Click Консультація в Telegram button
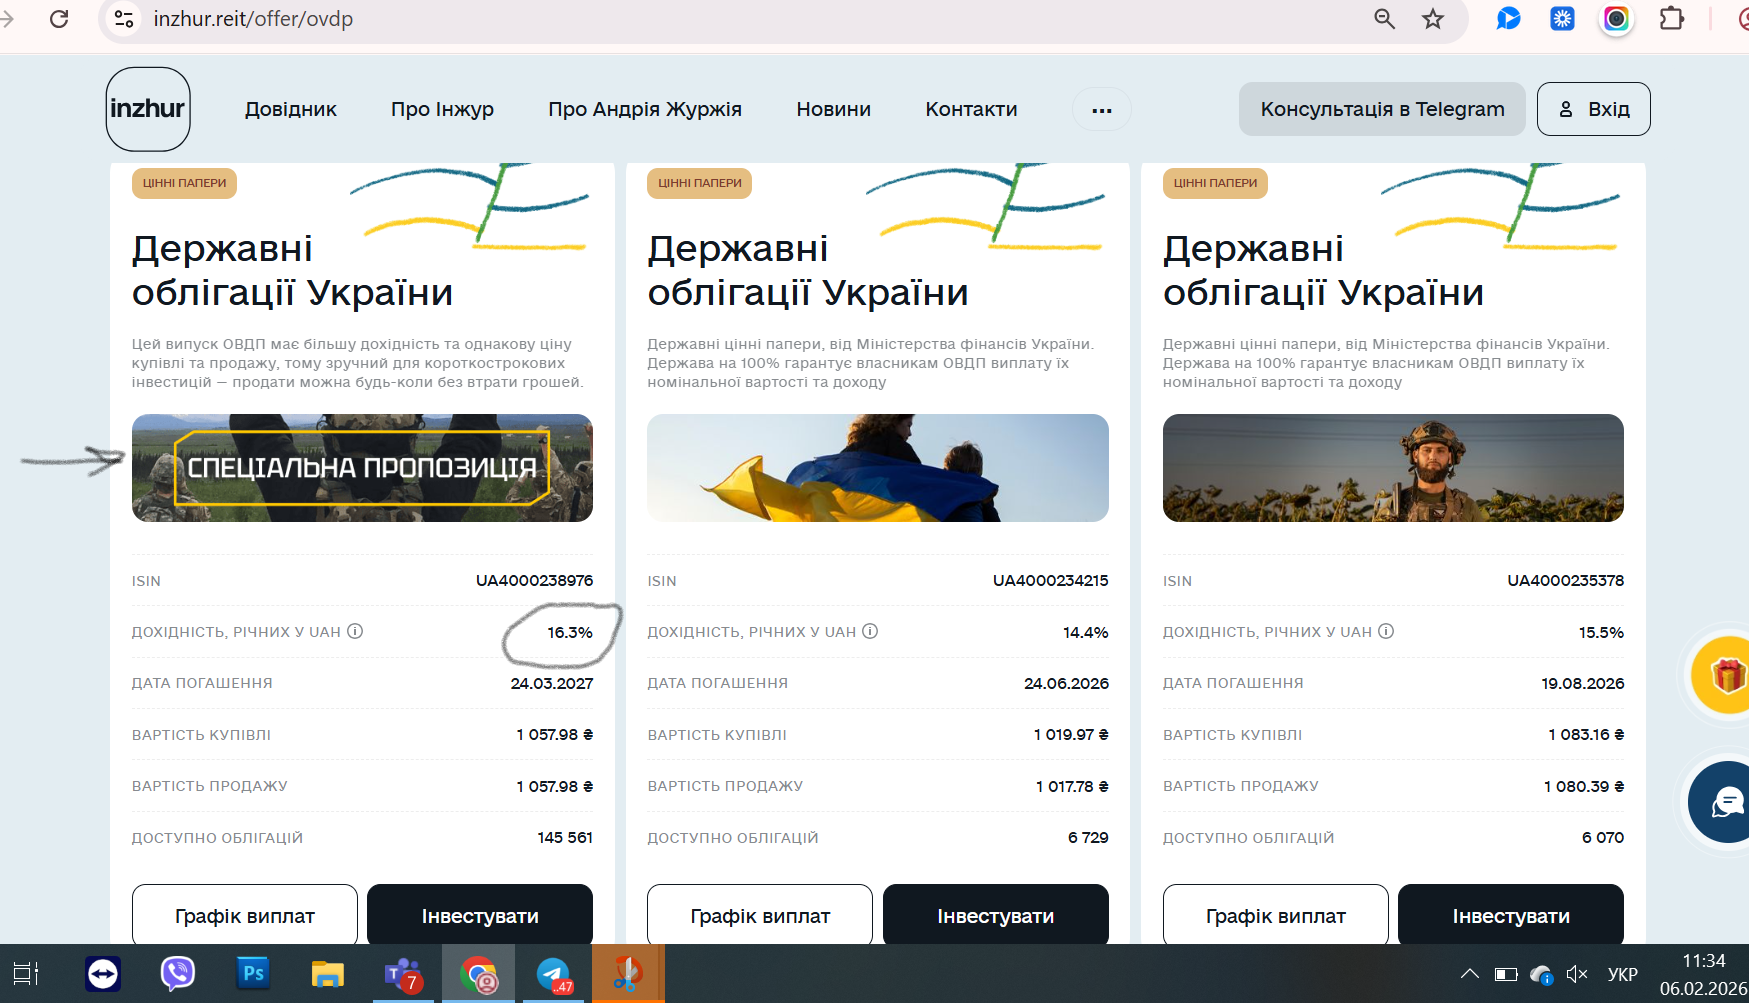 pos(1382,109)
